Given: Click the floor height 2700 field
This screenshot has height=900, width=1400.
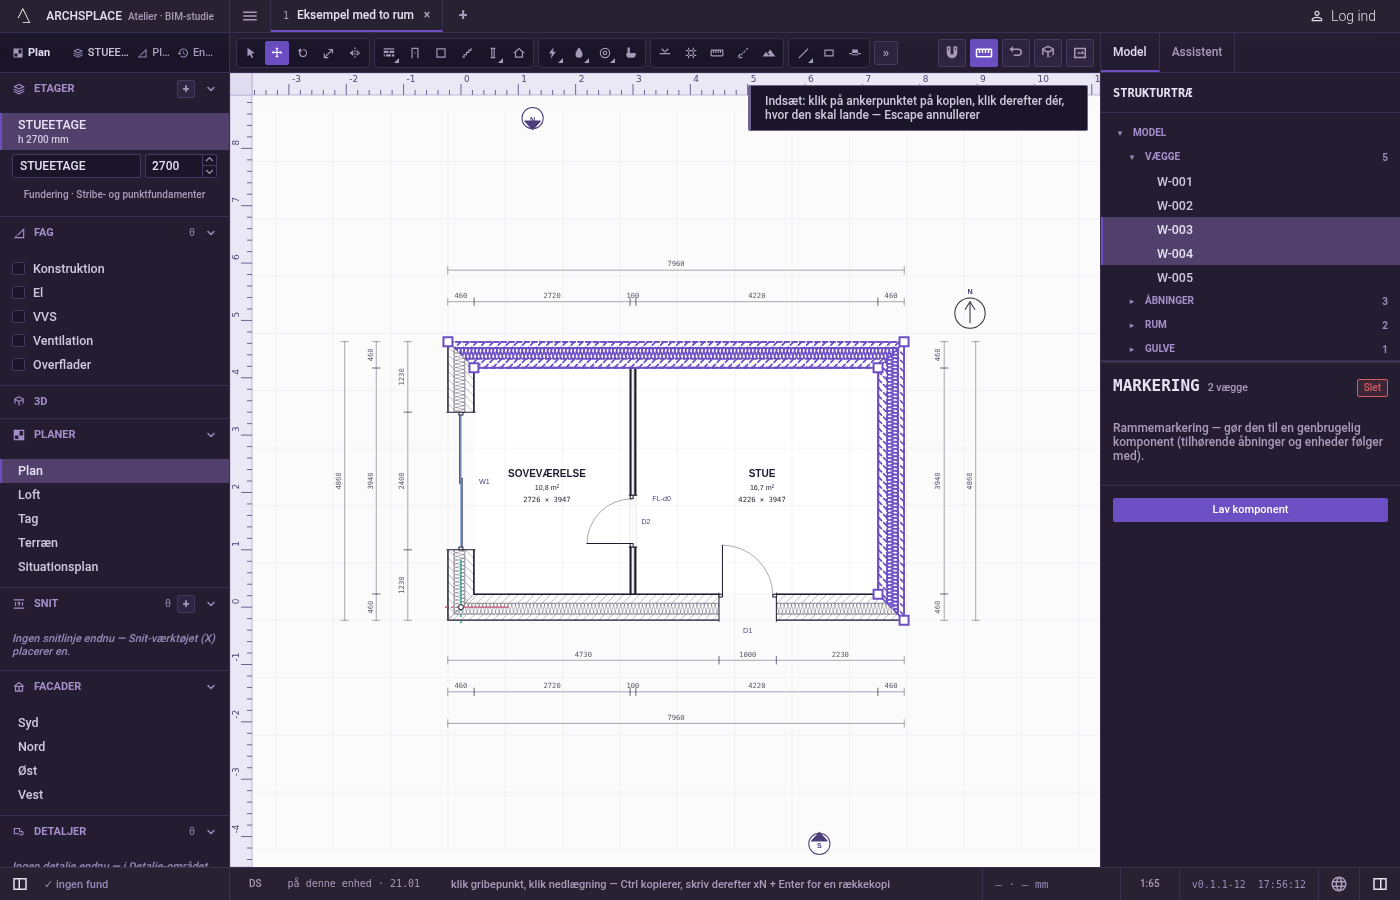Looking at the screenshot, I should [x=174, y=166].
